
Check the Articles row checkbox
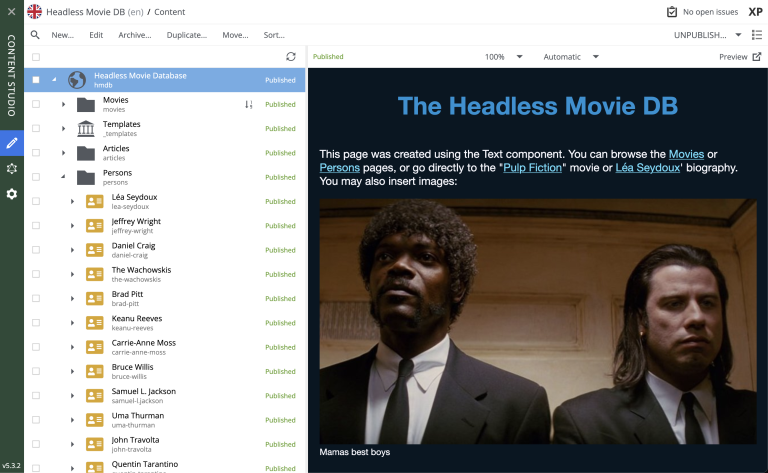[x=36, y=153]
